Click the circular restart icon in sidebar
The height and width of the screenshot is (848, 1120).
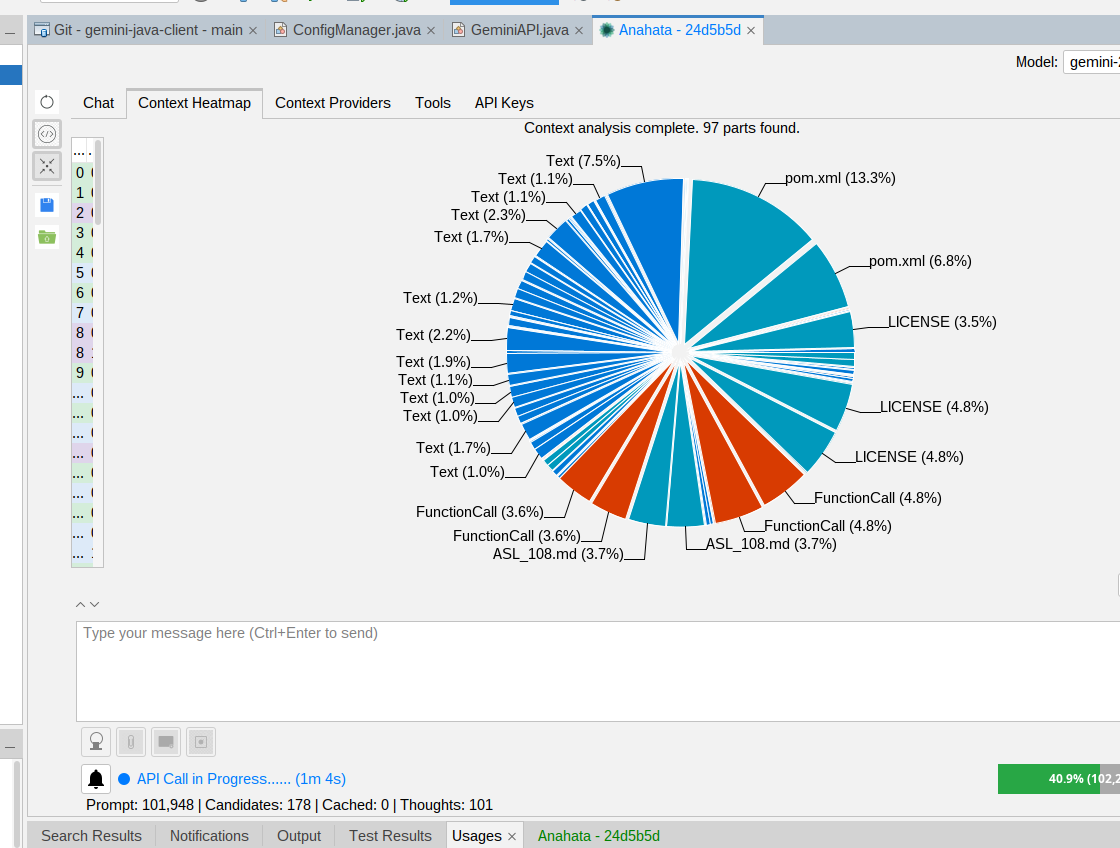point(47,102)
